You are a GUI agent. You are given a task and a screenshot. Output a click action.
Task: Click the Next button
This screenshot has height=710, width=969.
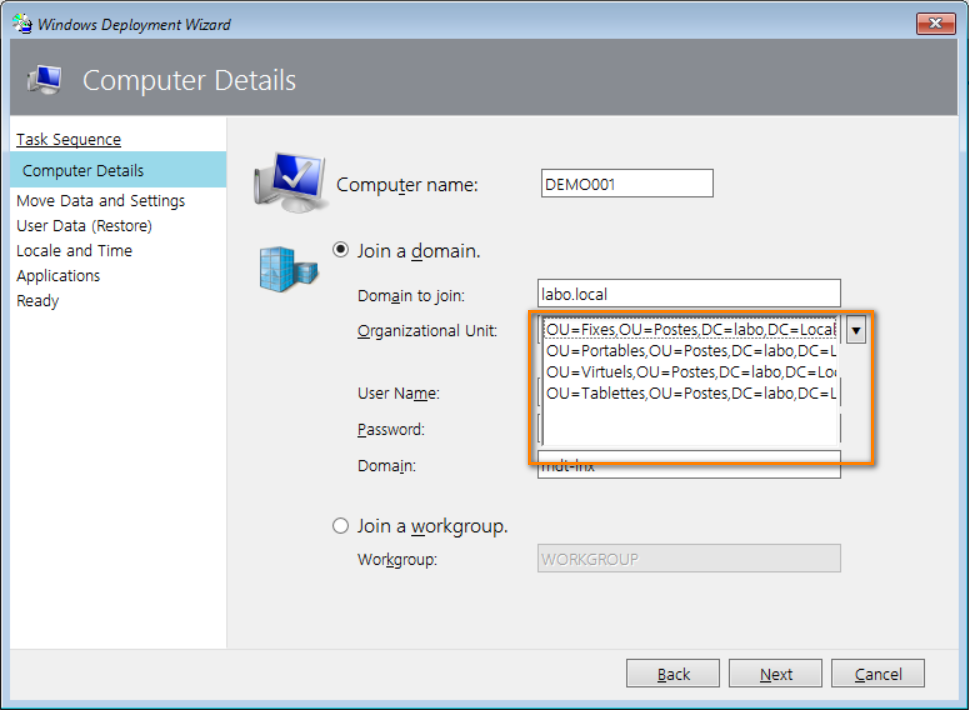[776, 674]
